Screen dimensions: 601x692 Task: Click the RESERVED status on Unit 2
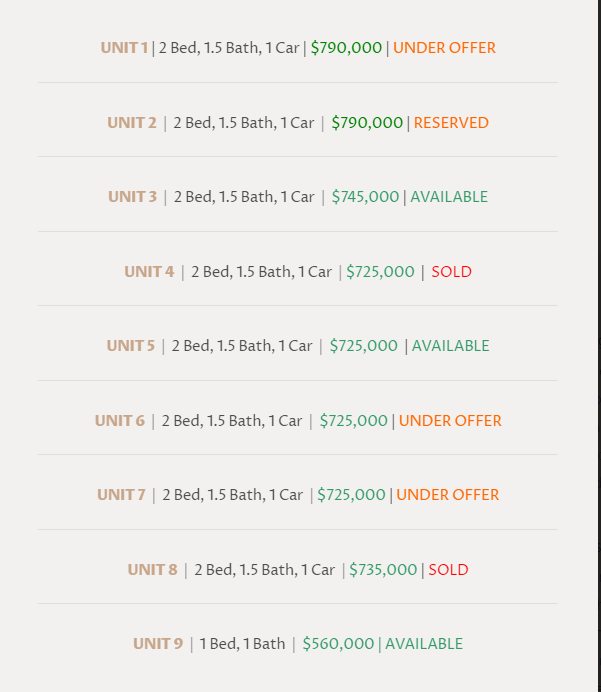tap(451, 123)
